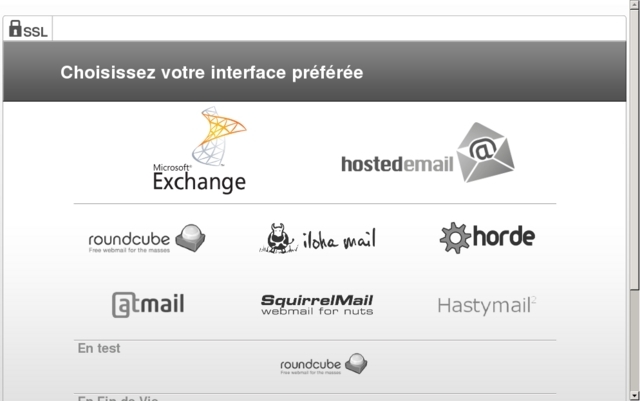
Task: Select the SquirrelMail webmail logo
Action: 317,304
